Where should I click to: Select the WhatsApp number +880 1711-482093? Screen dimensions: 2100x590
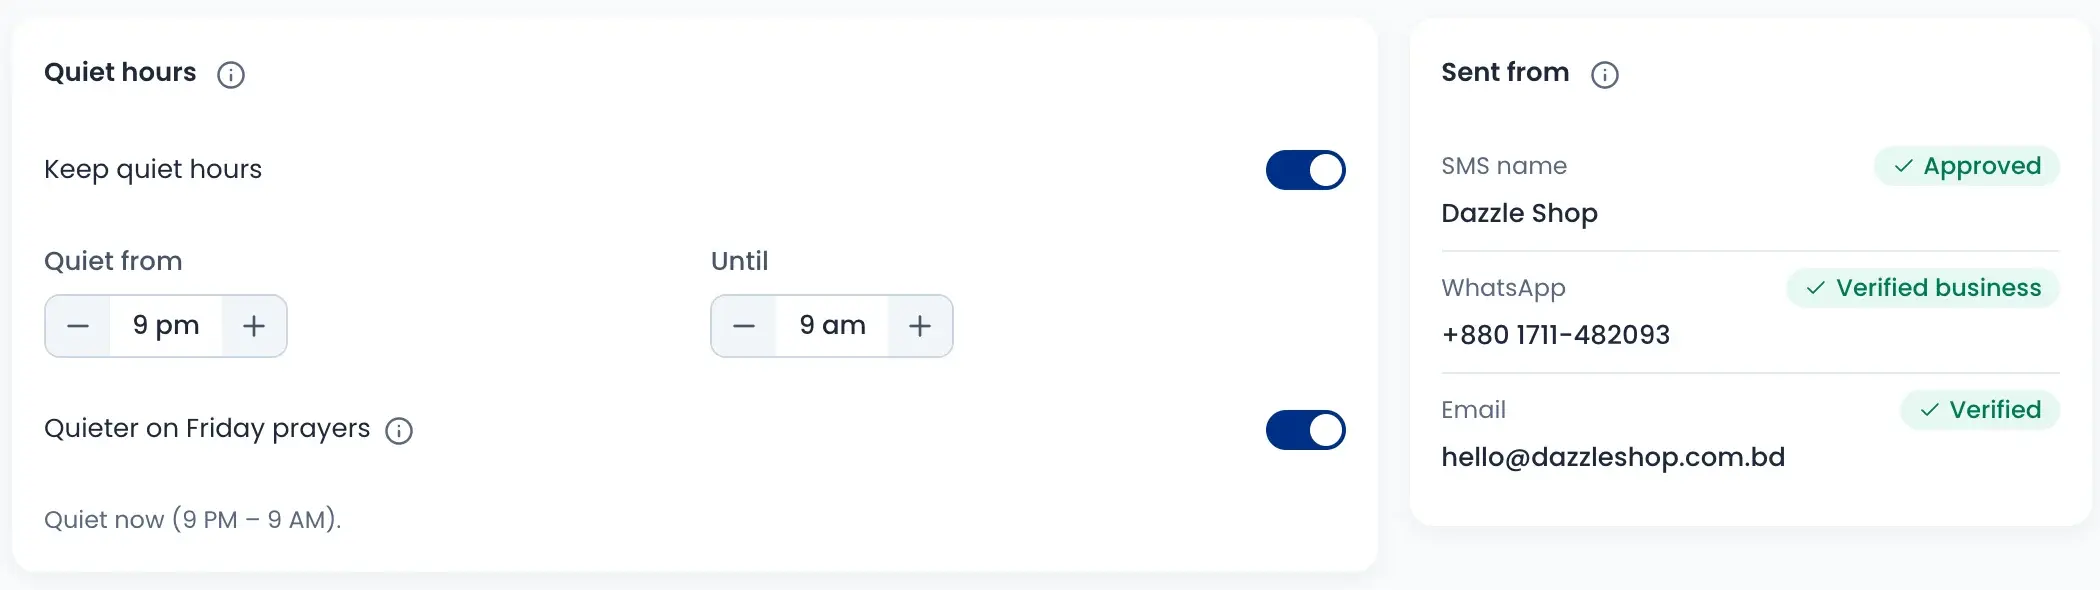pos(1555,335)
